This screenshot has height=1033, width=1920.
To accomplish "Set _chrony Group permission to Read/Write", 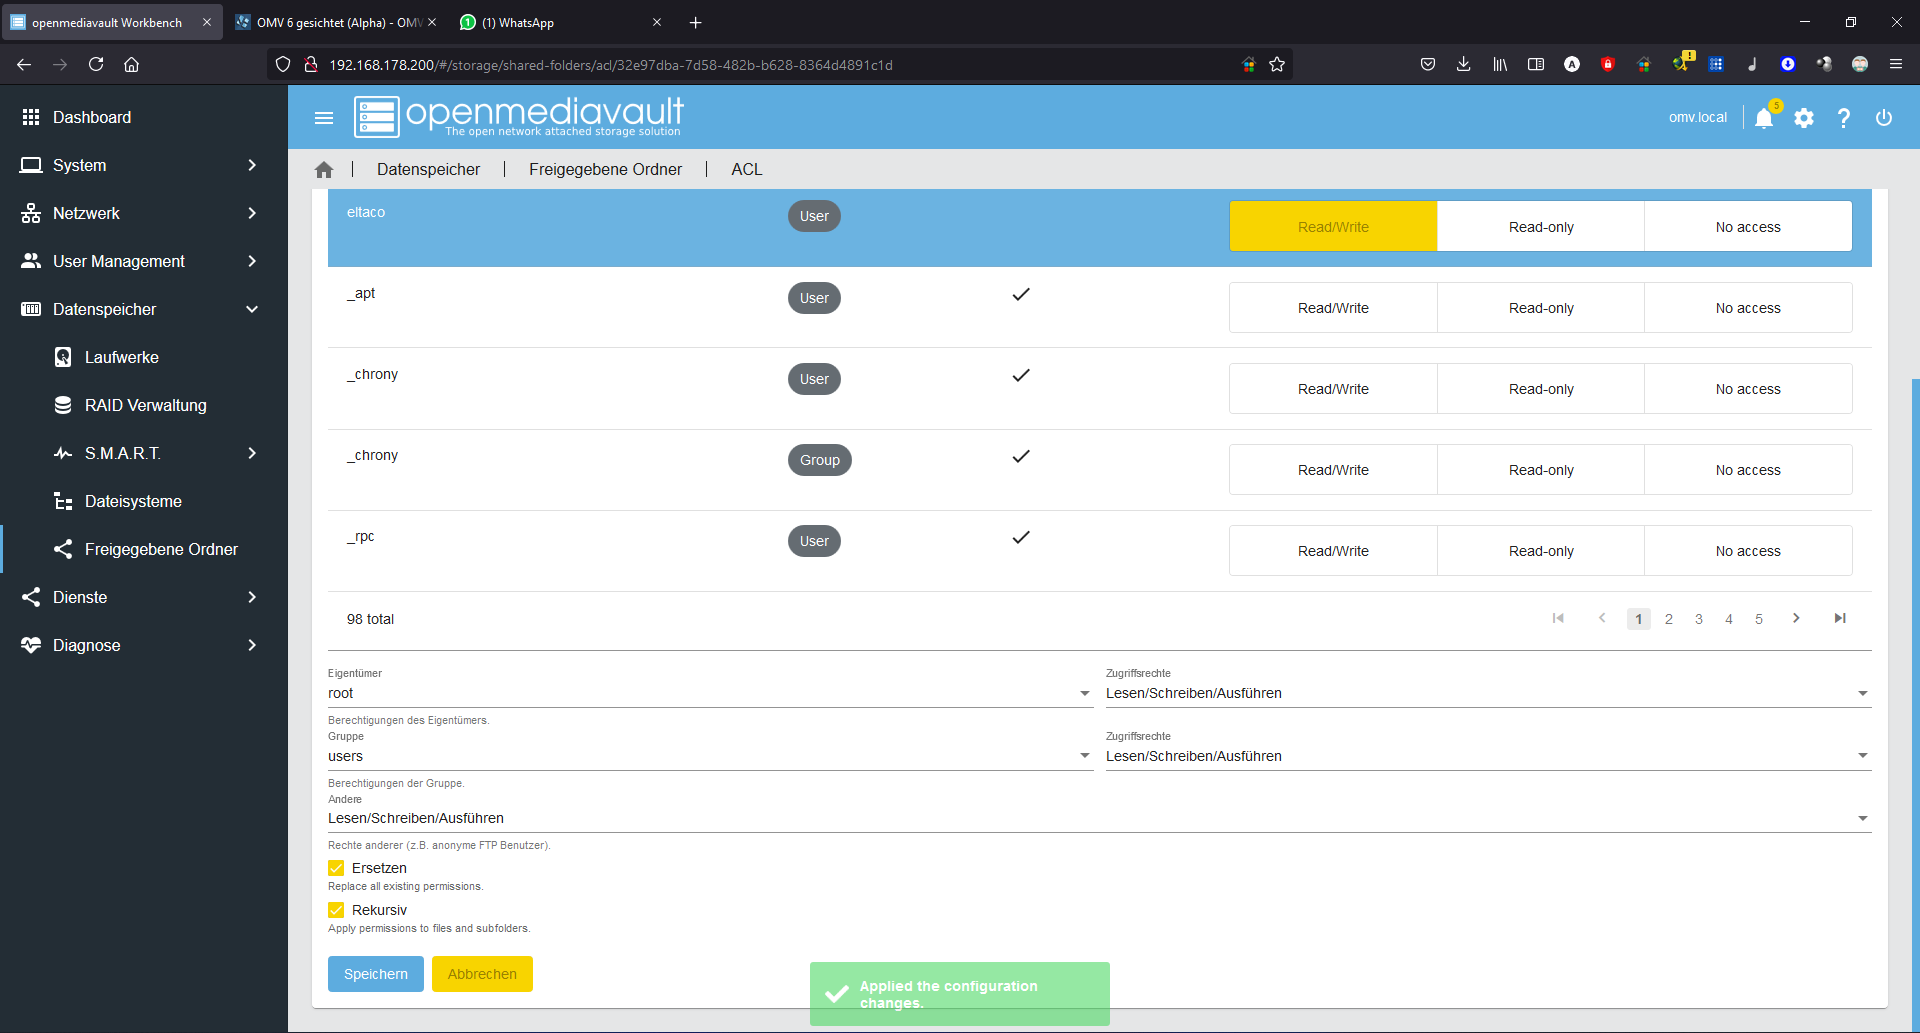I will (1333, 470).
